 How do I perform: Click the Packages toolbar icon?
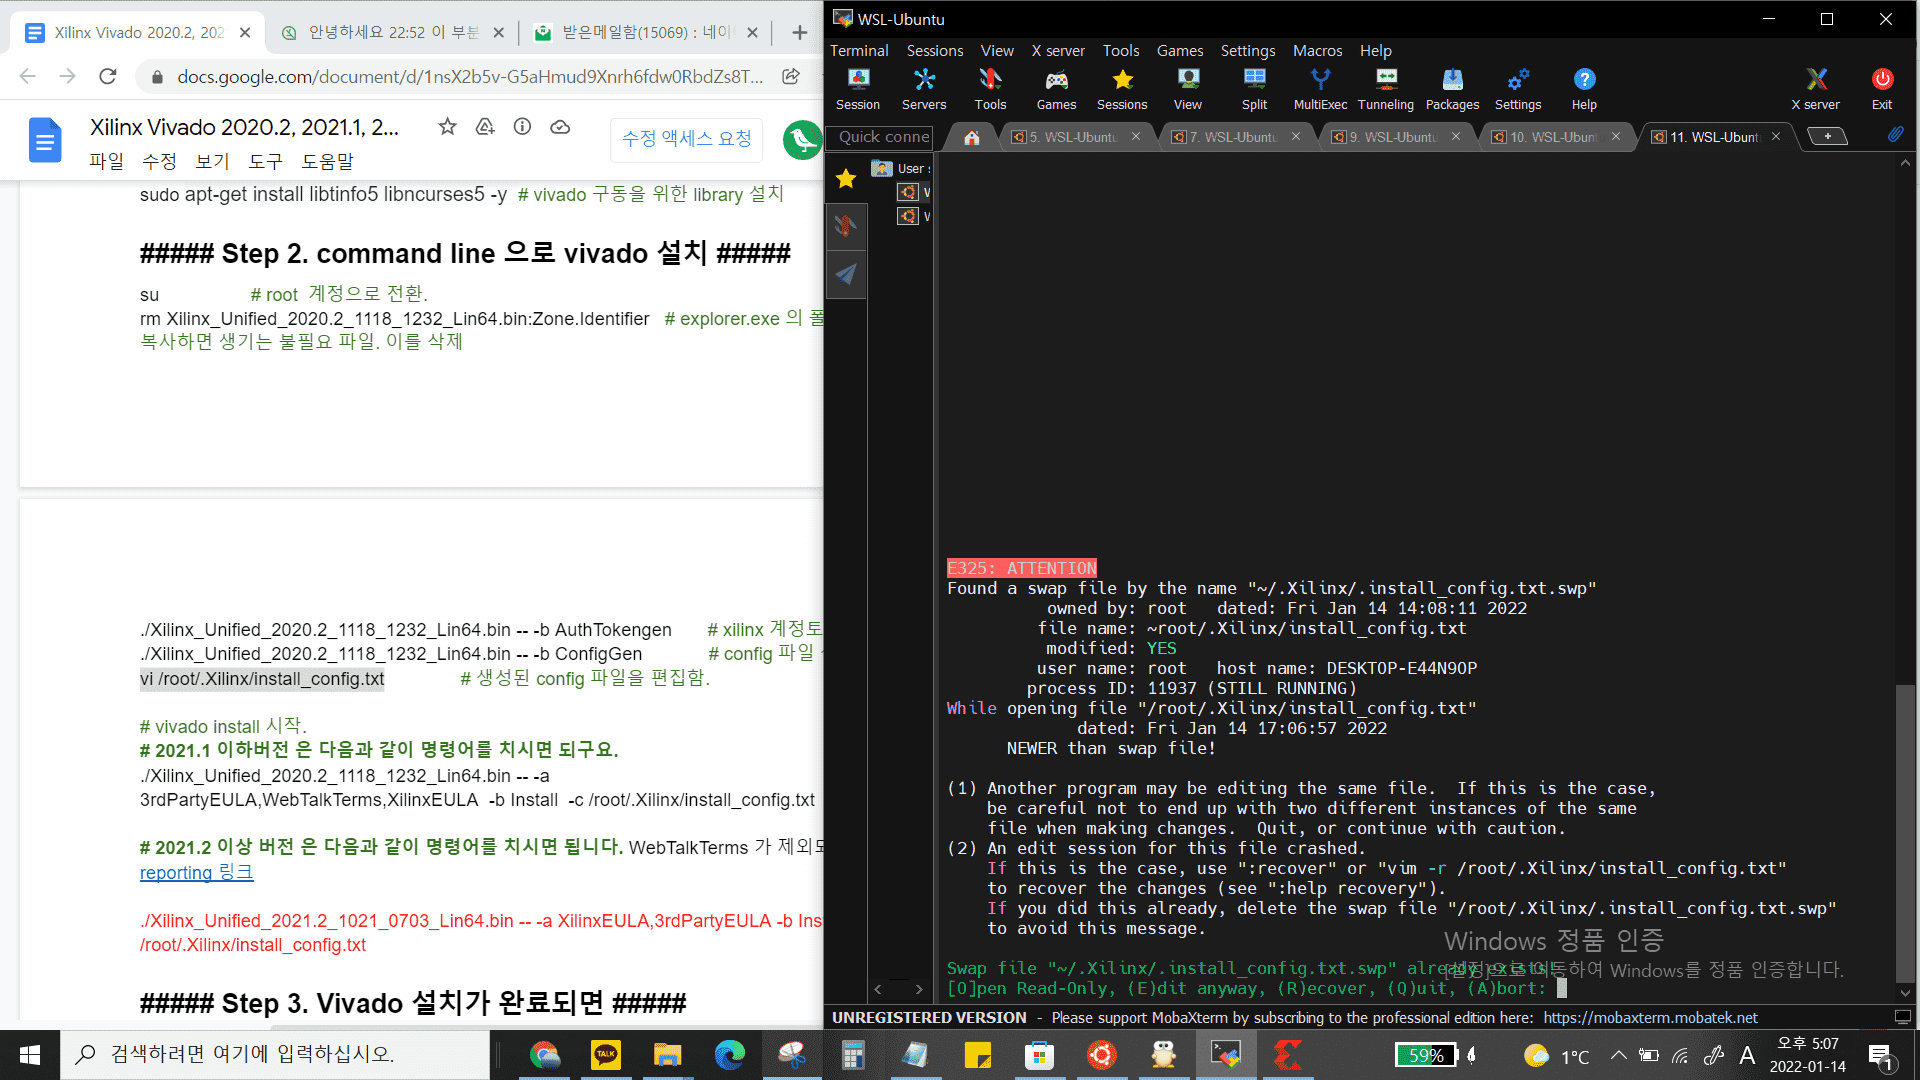(x=1451, y=88)
